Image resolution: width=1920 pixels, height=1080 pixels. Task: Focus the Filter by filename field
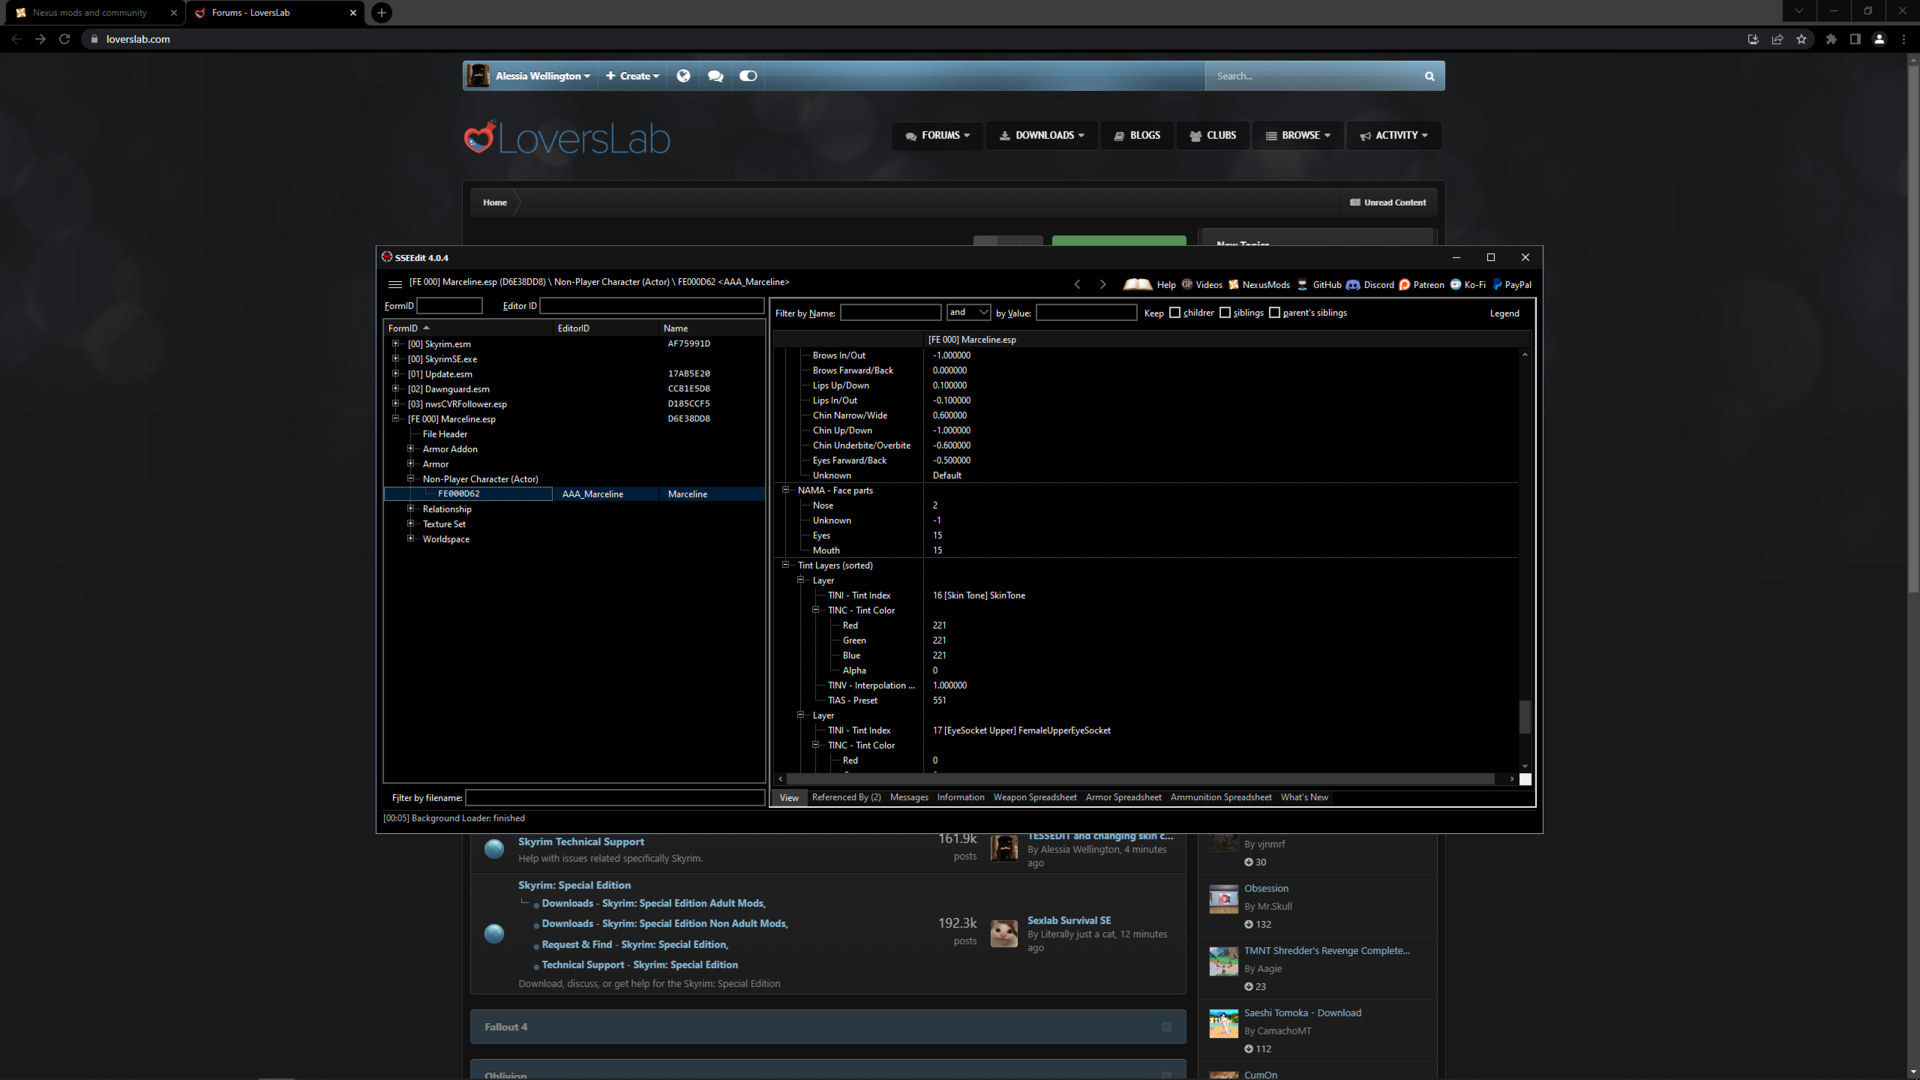point(615,798)
